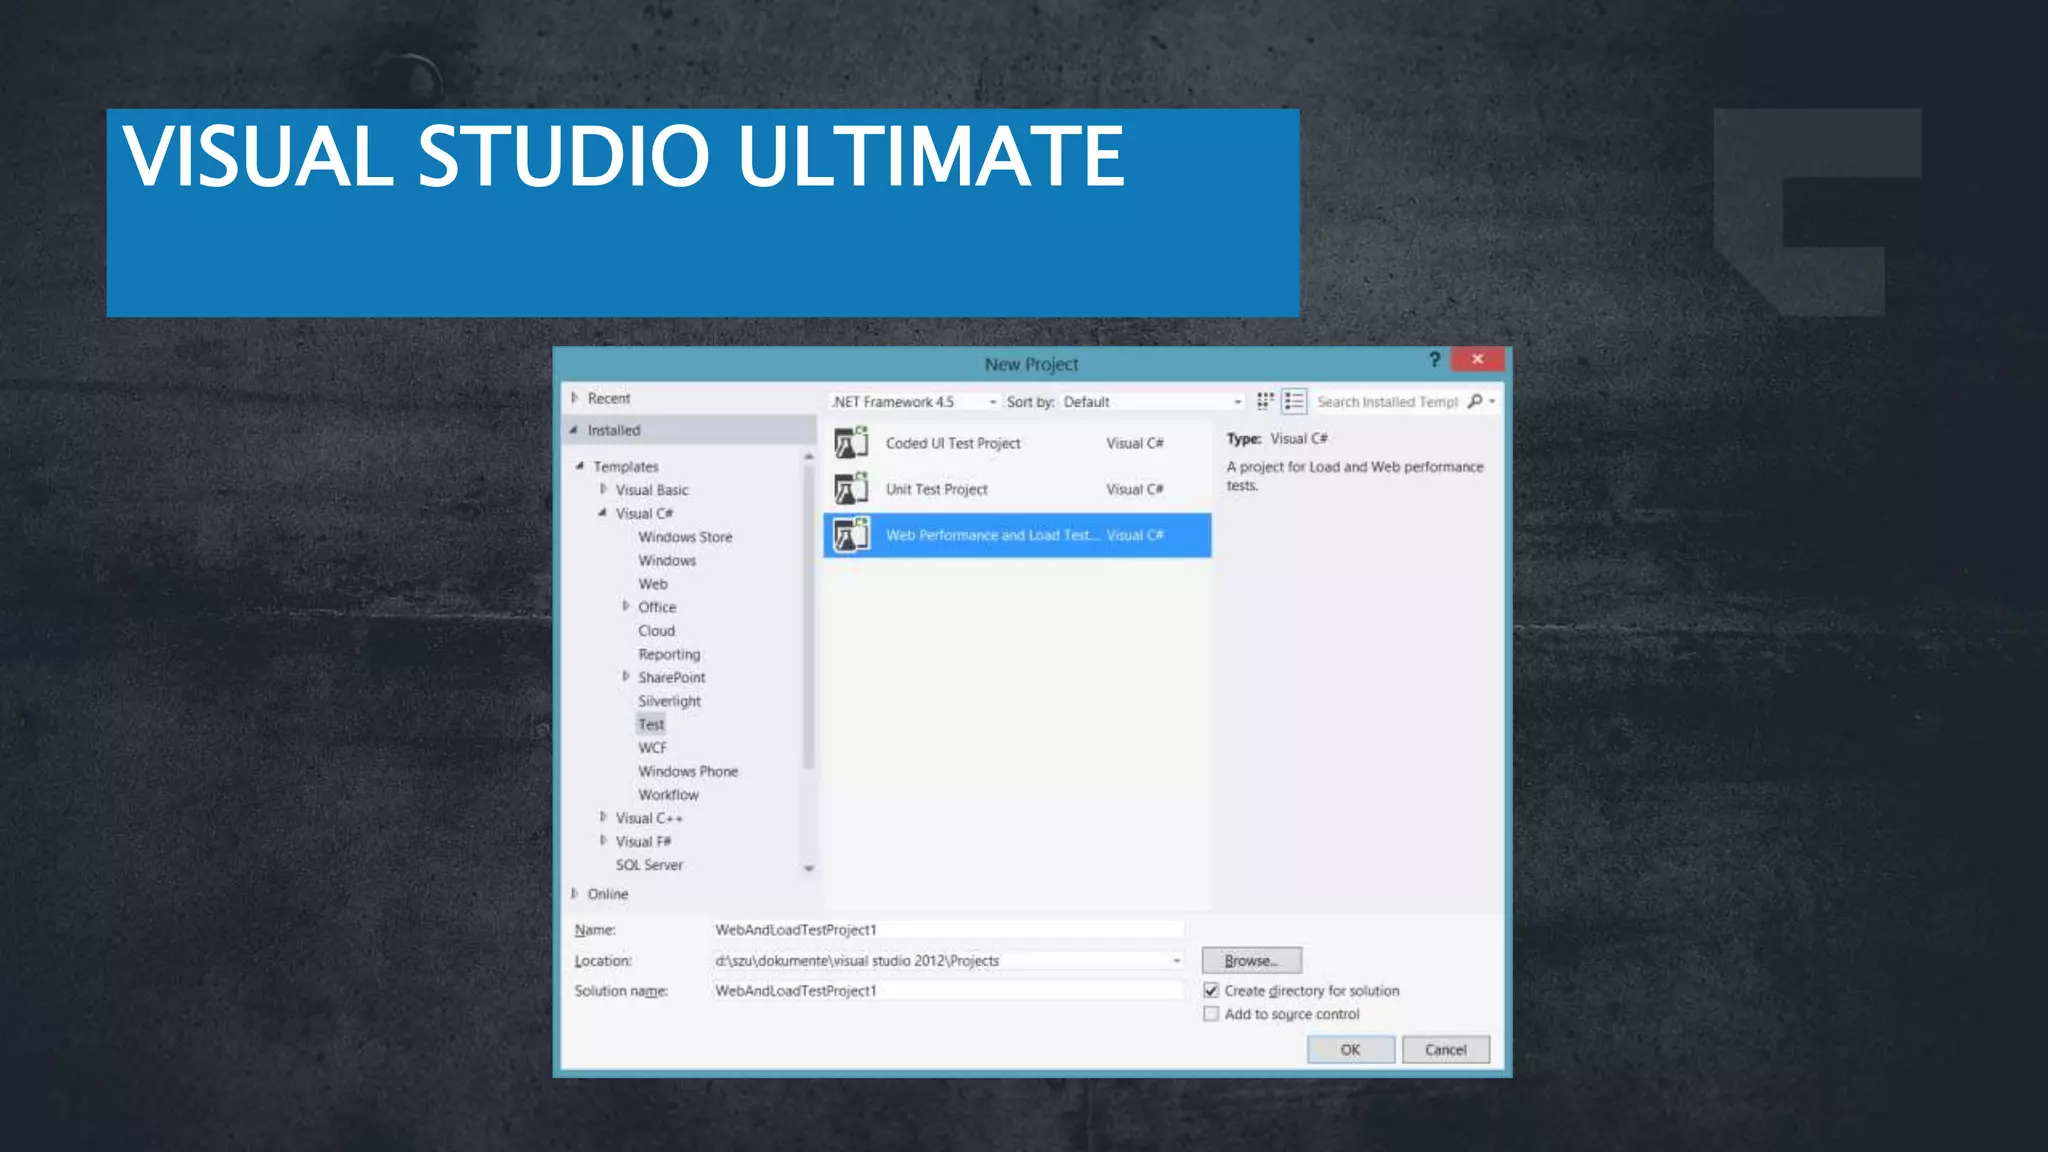Select Windows Store template category
Screen dimensions: 2048x1152
(685, 537)
